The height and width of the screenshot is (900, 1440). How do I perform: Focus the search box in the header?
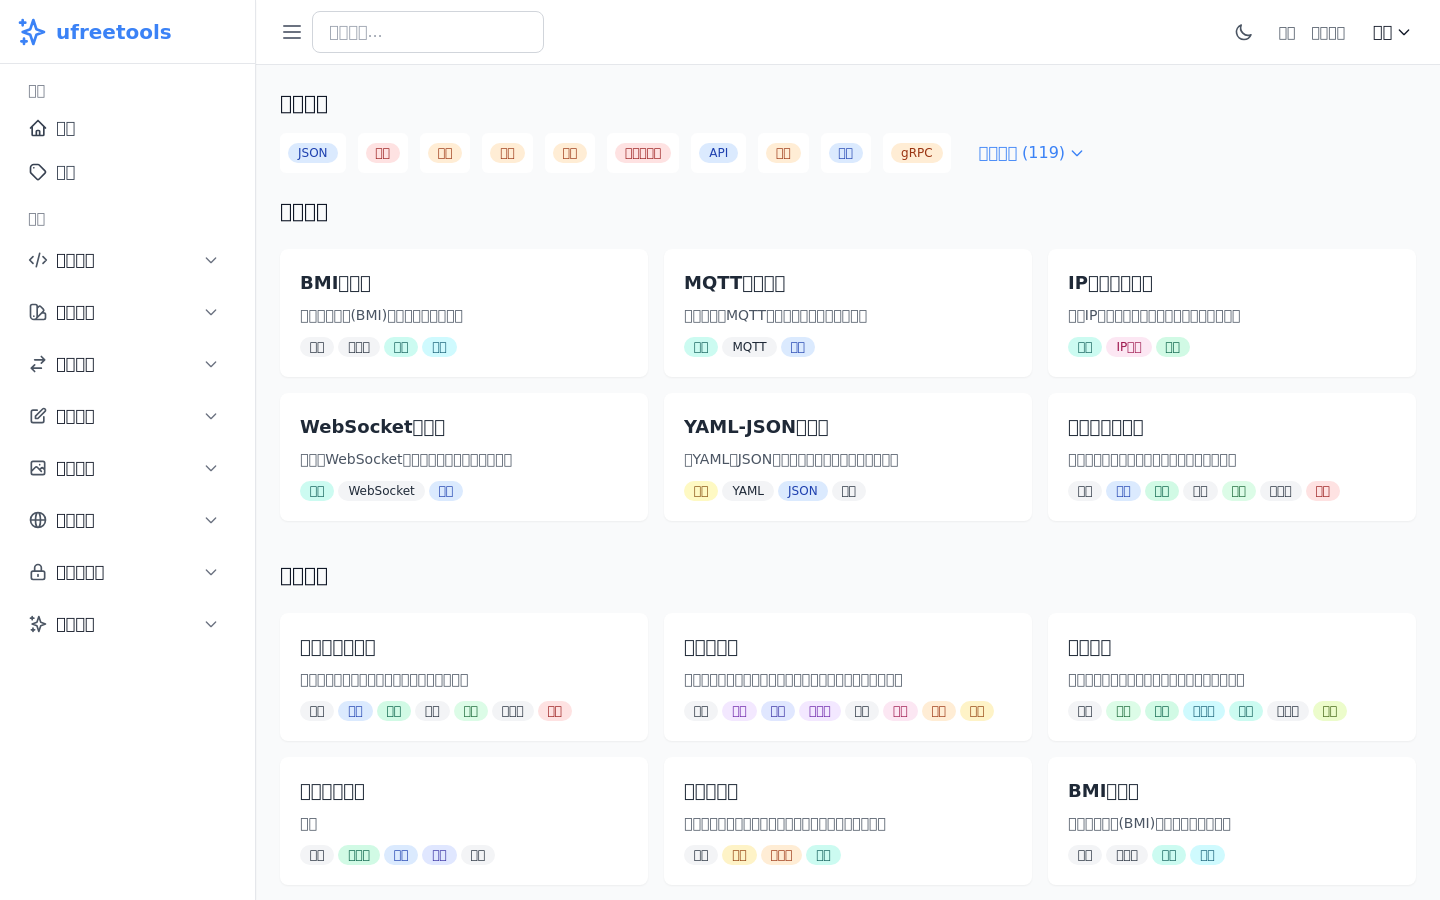coord(428,32)
